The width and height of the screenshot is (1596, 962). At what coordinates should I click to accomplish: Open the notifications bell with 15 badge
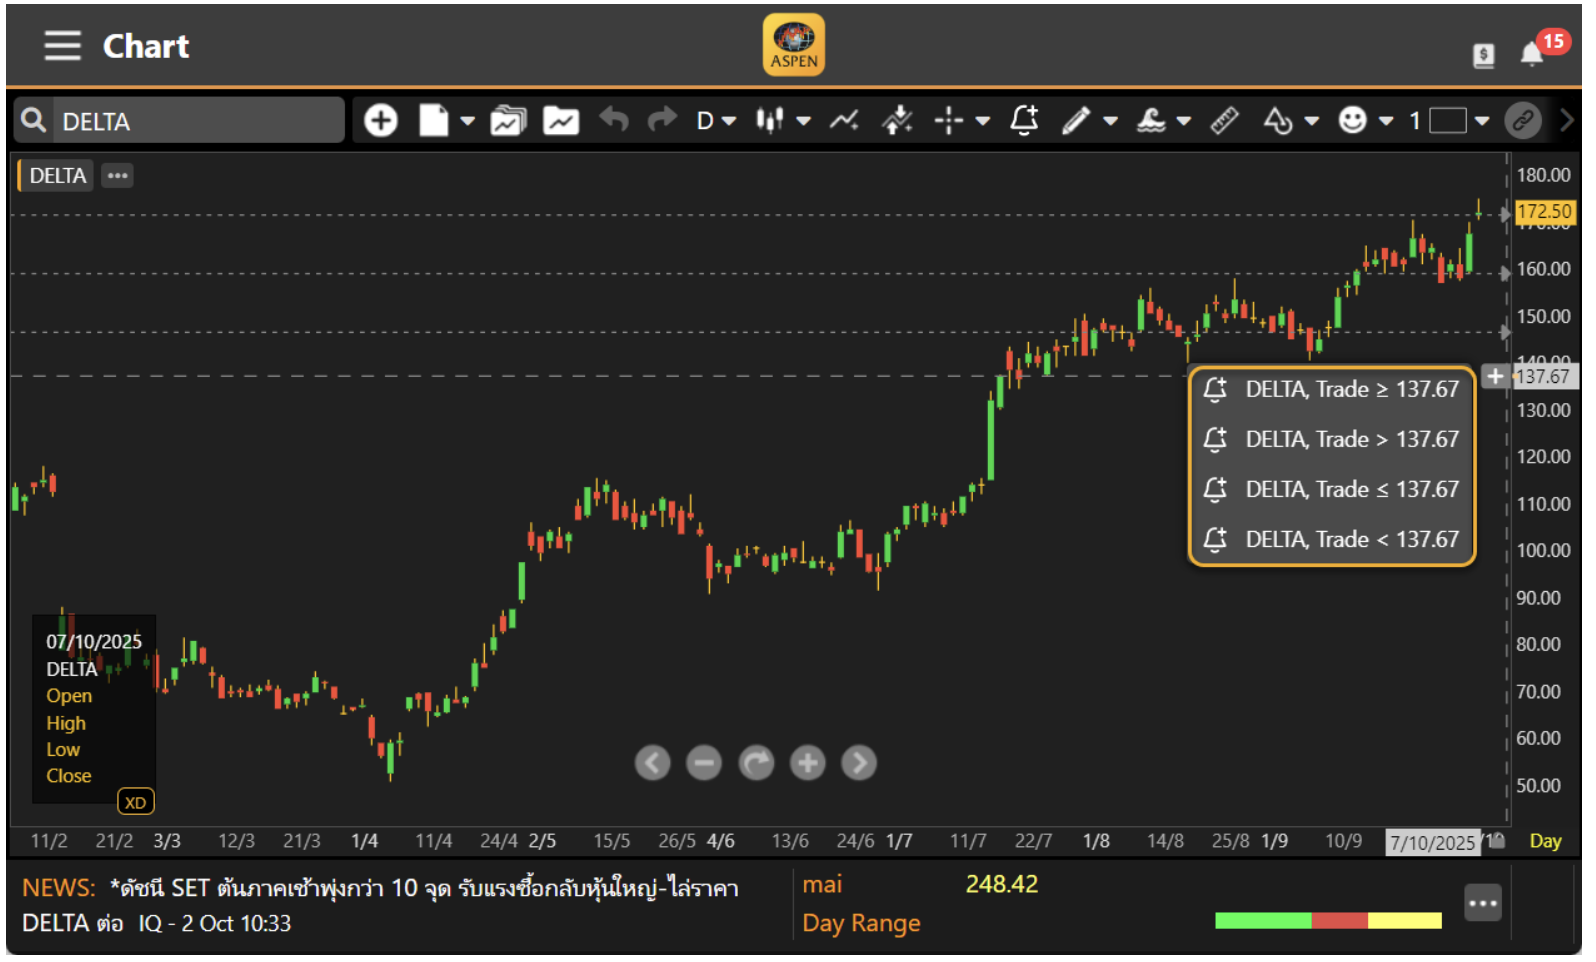click(x=1532, y=54)
